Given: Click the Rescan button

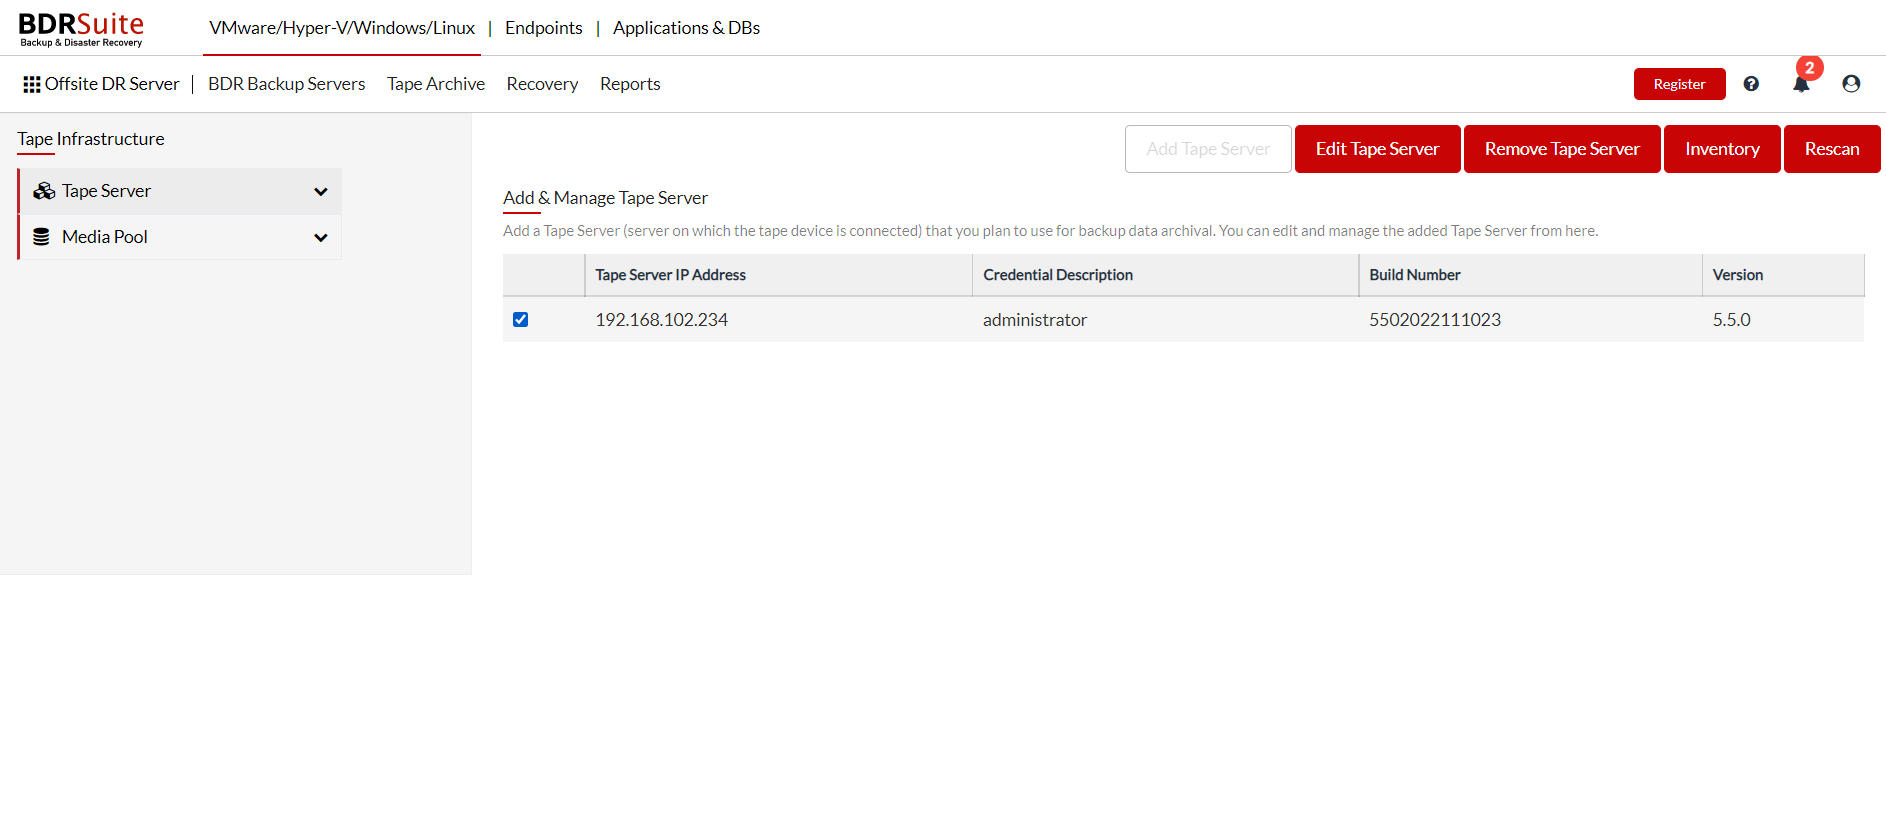Looking at the screenshot, I should pyautogui.click(x=1832, y=149).
